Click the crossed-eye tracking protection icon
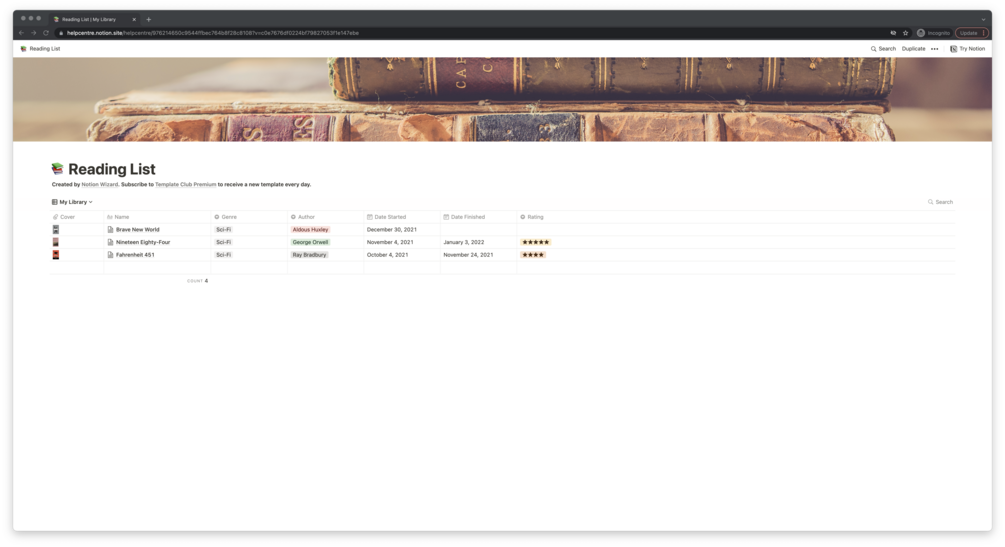Screen dimensions: 1005x547 (893, 33)
